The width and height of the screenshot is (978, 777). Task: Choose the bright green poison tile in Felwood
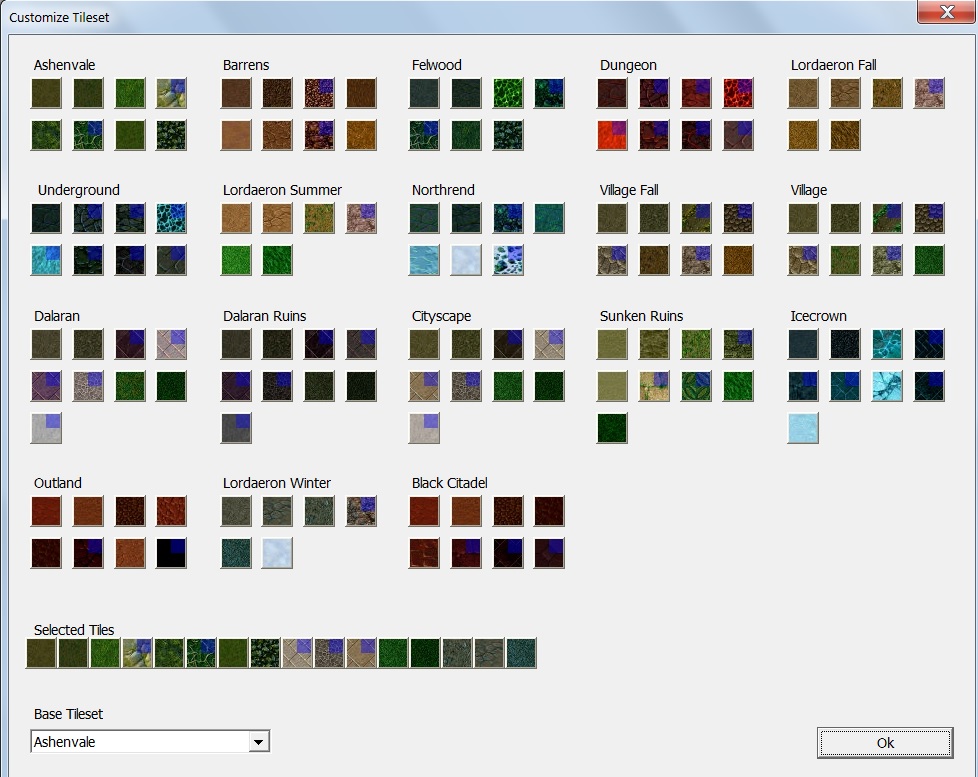tap(508, 93)
